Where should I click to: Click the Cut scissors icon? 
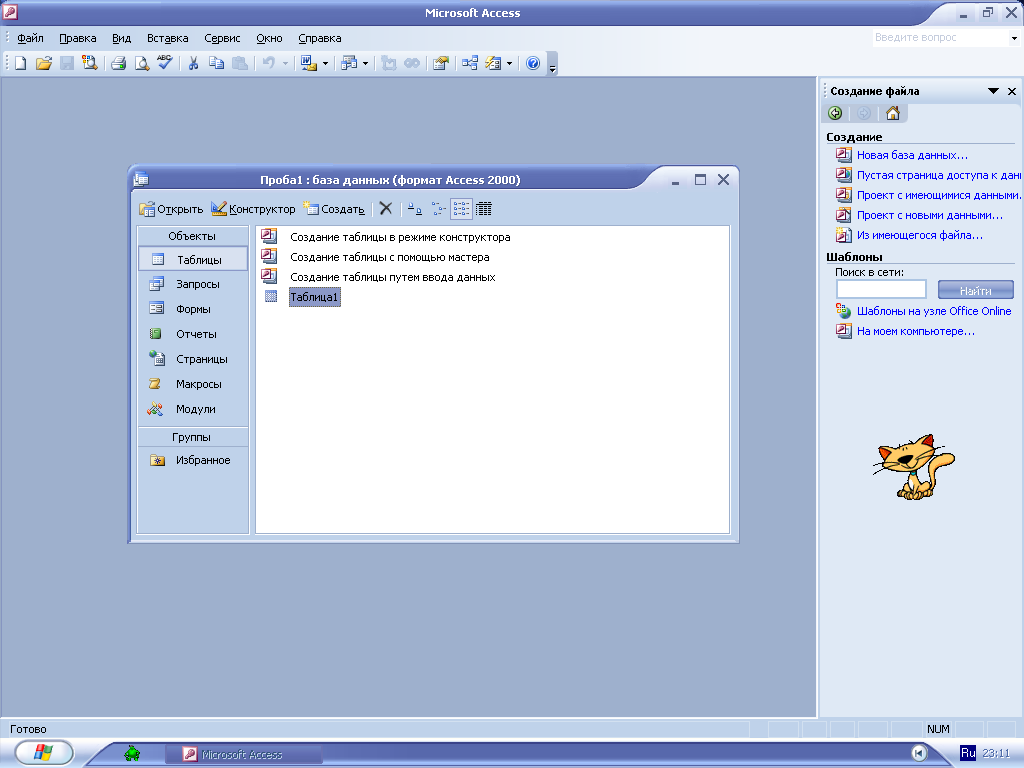[x=193, y=63]
